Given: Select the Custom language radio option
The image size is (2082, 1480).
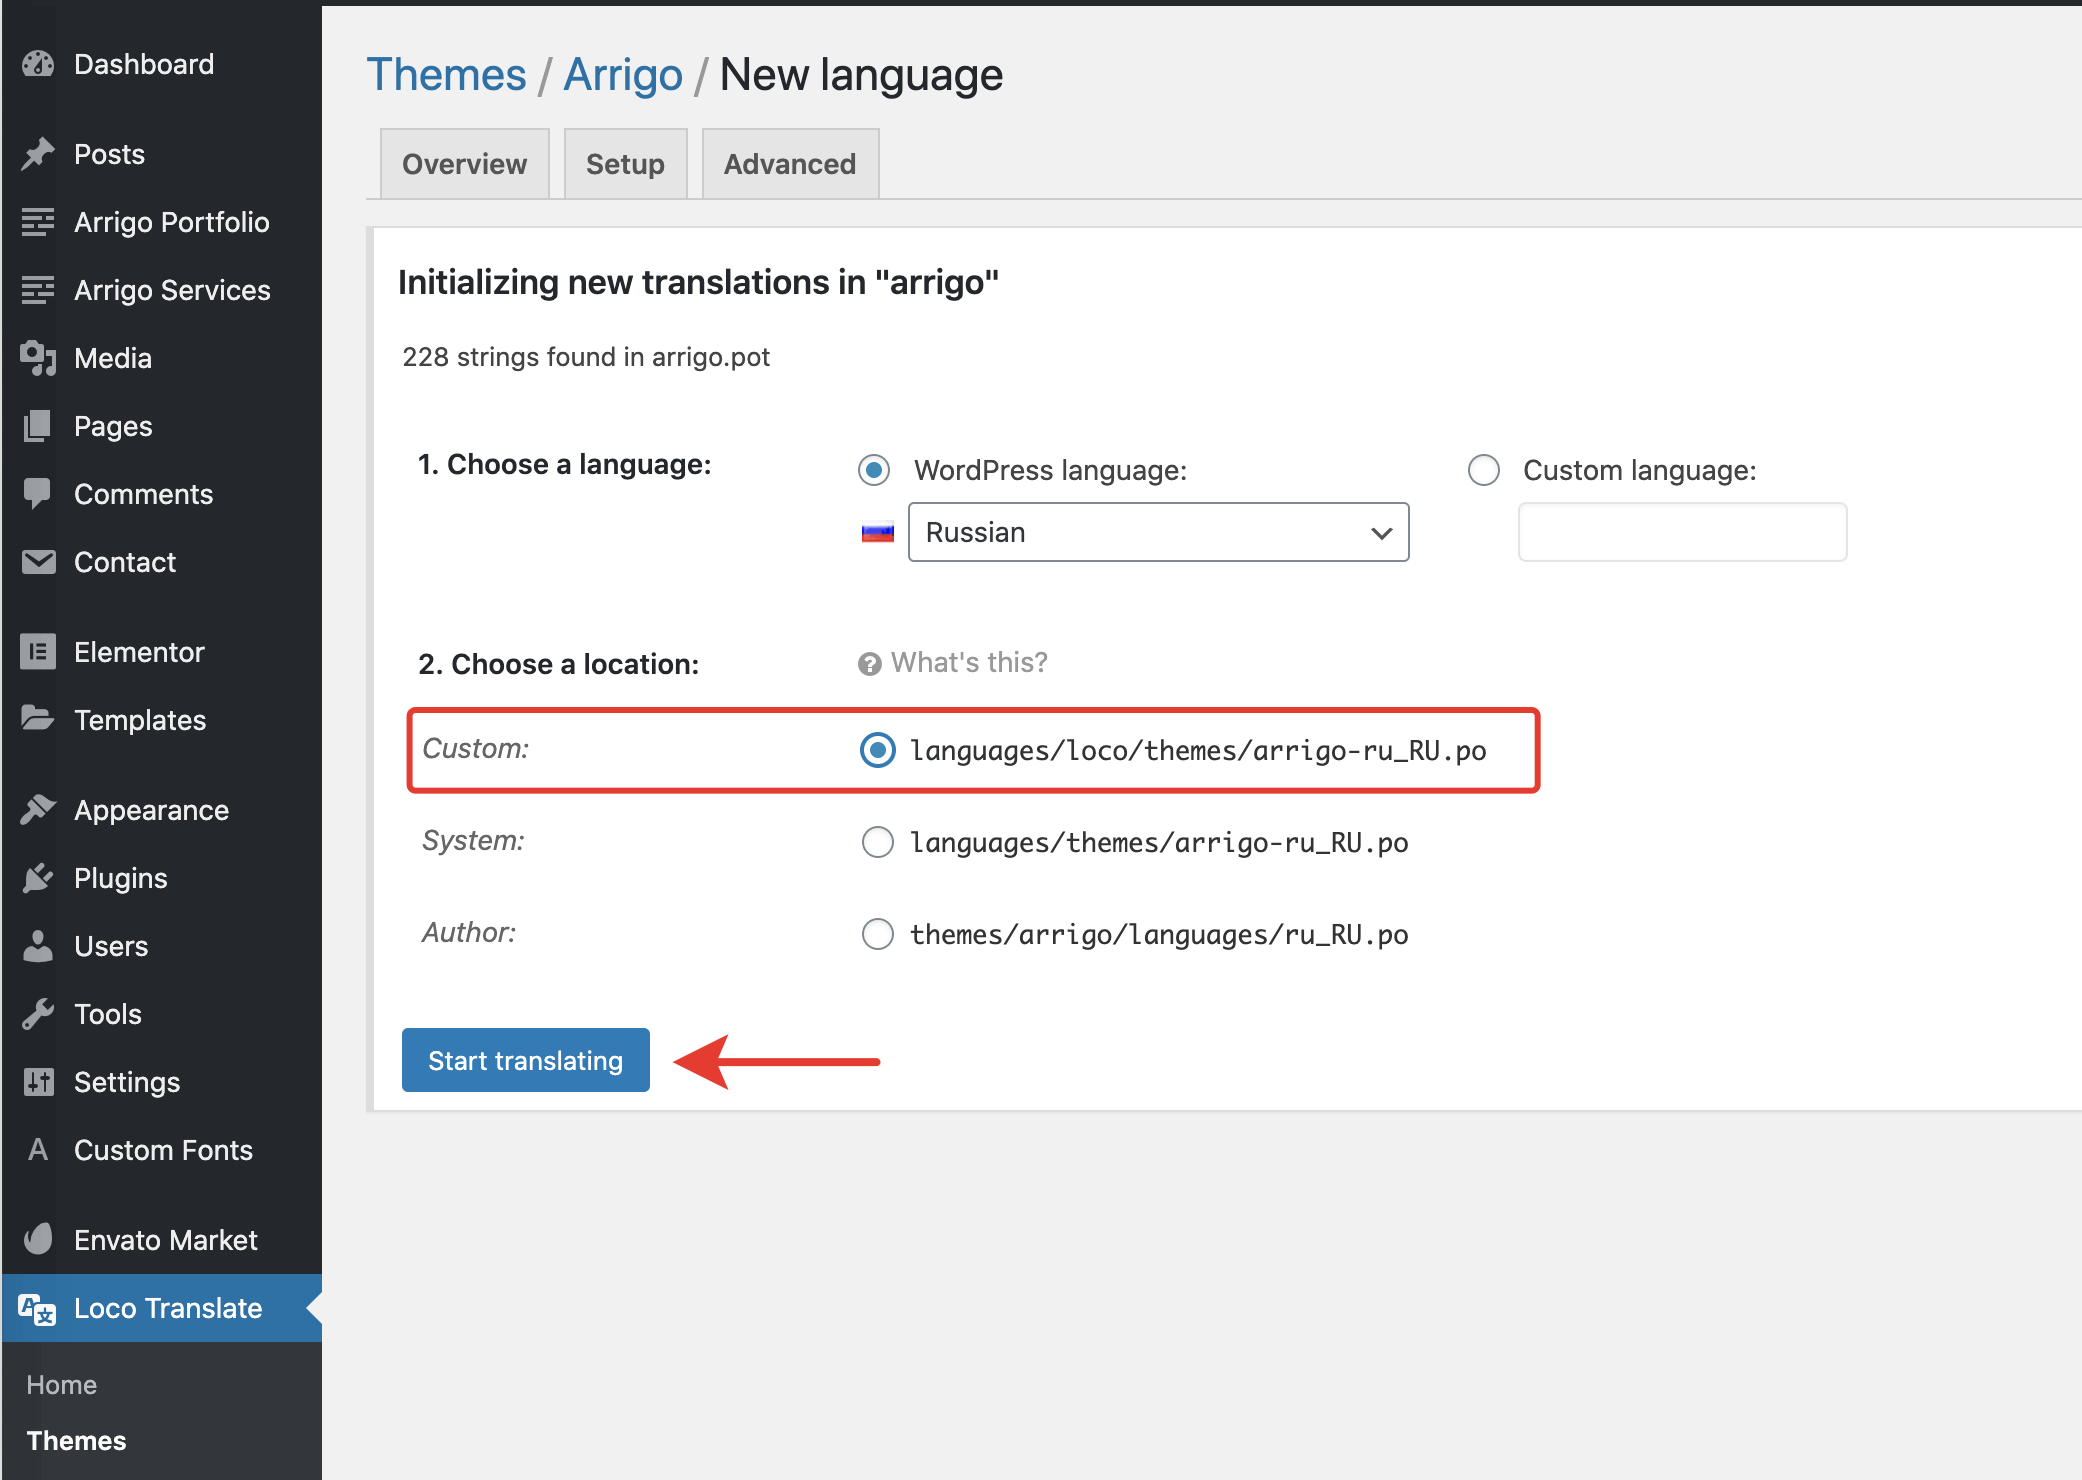Looking at the screenshot, I should 1483,470.
